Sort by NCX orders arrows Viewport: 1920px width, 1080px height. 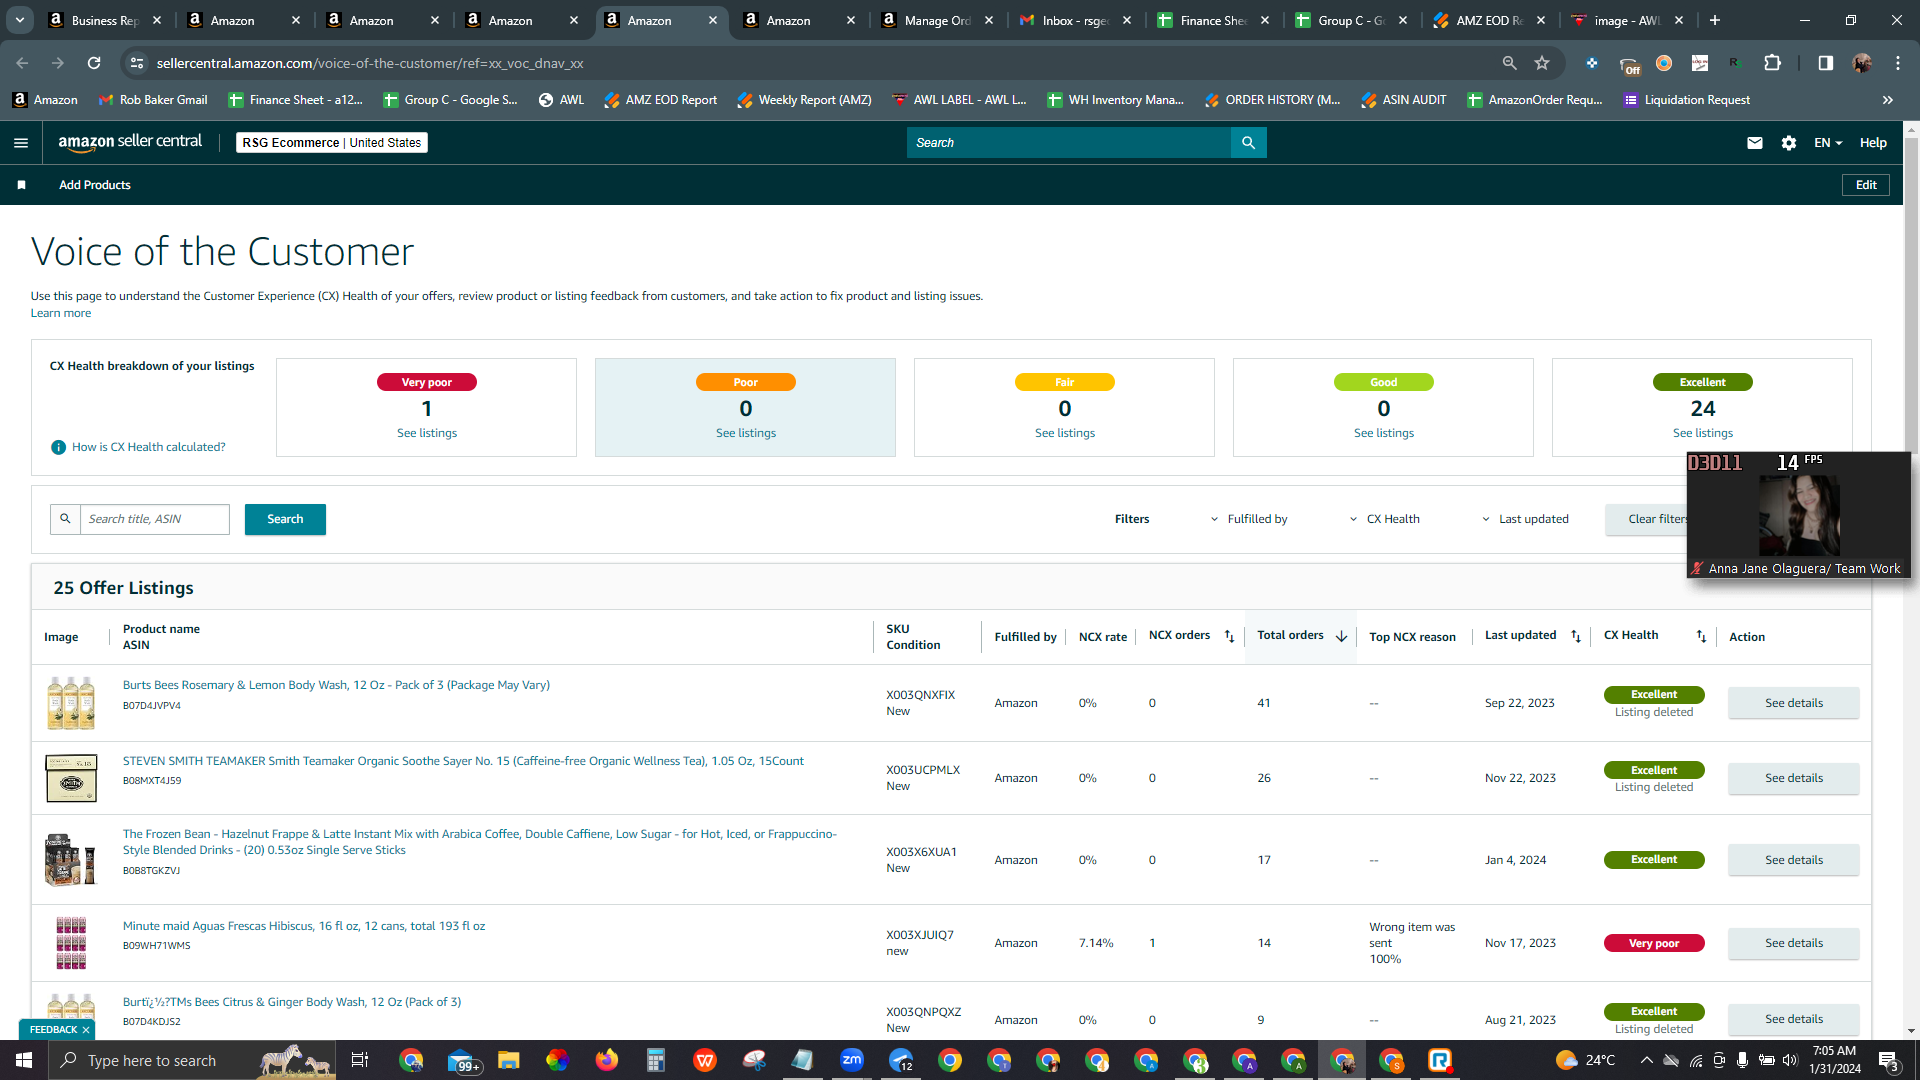click(x=1229, y=637)
